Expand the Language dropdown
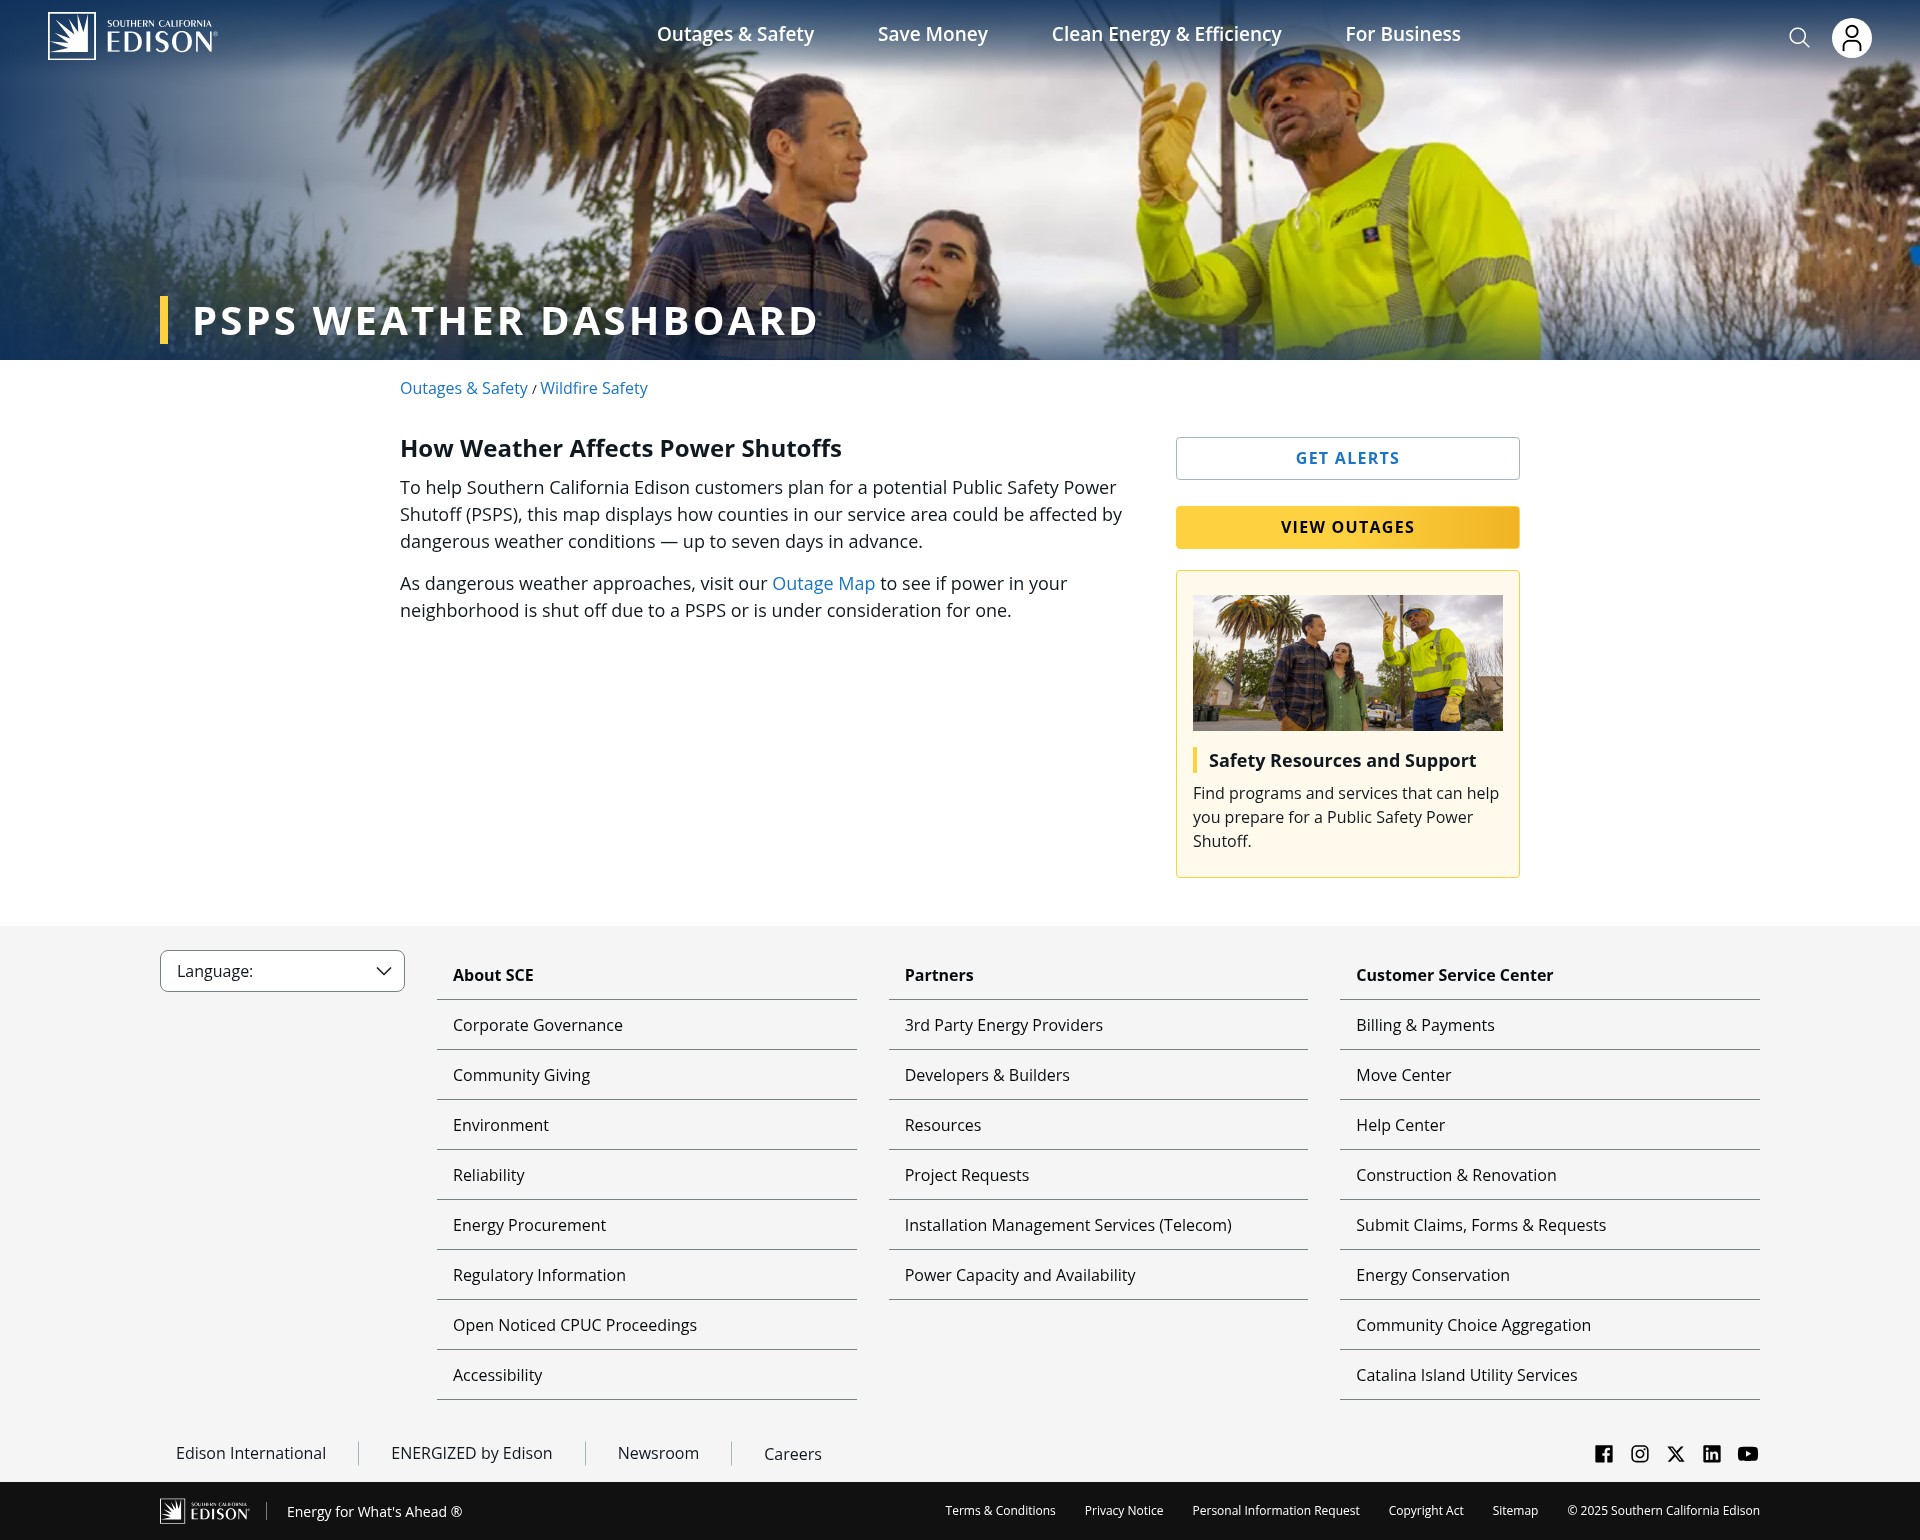The width and height of the screenshot is (1920, 1540). click(x=282, y=971)
